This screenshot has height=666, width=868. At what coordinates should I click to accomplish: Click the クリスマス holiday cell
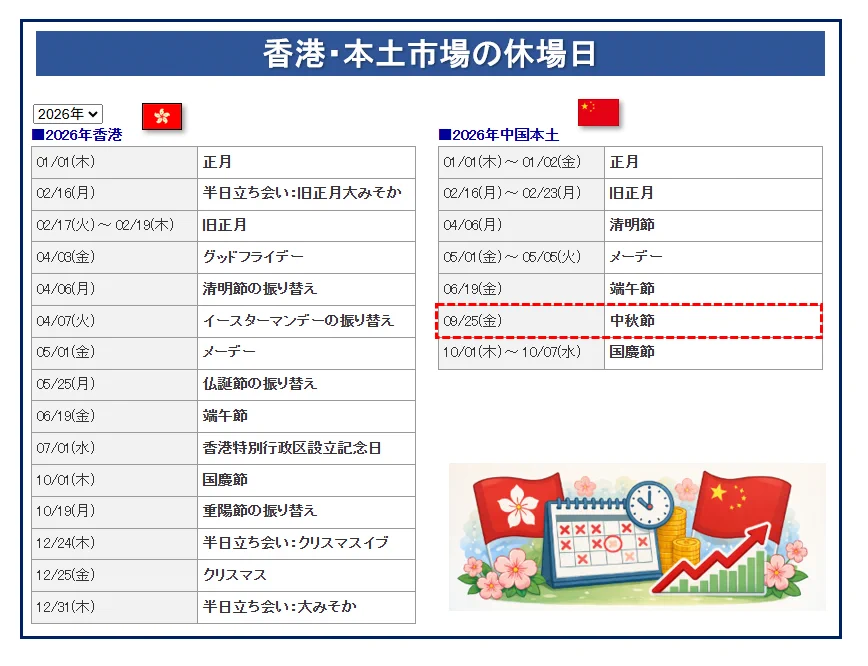306,575
